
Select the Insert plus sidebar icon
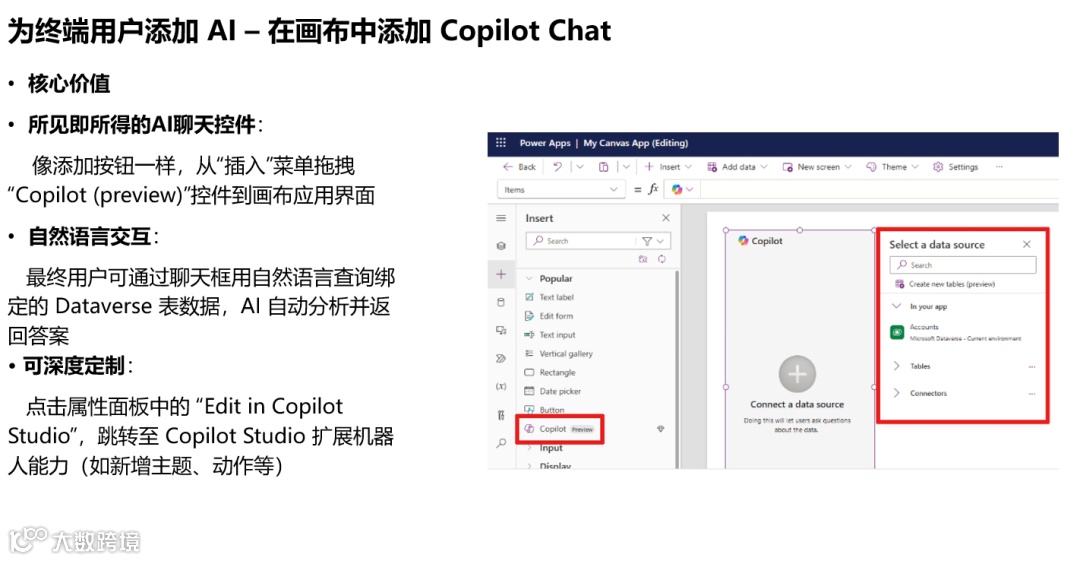point(501,274)
